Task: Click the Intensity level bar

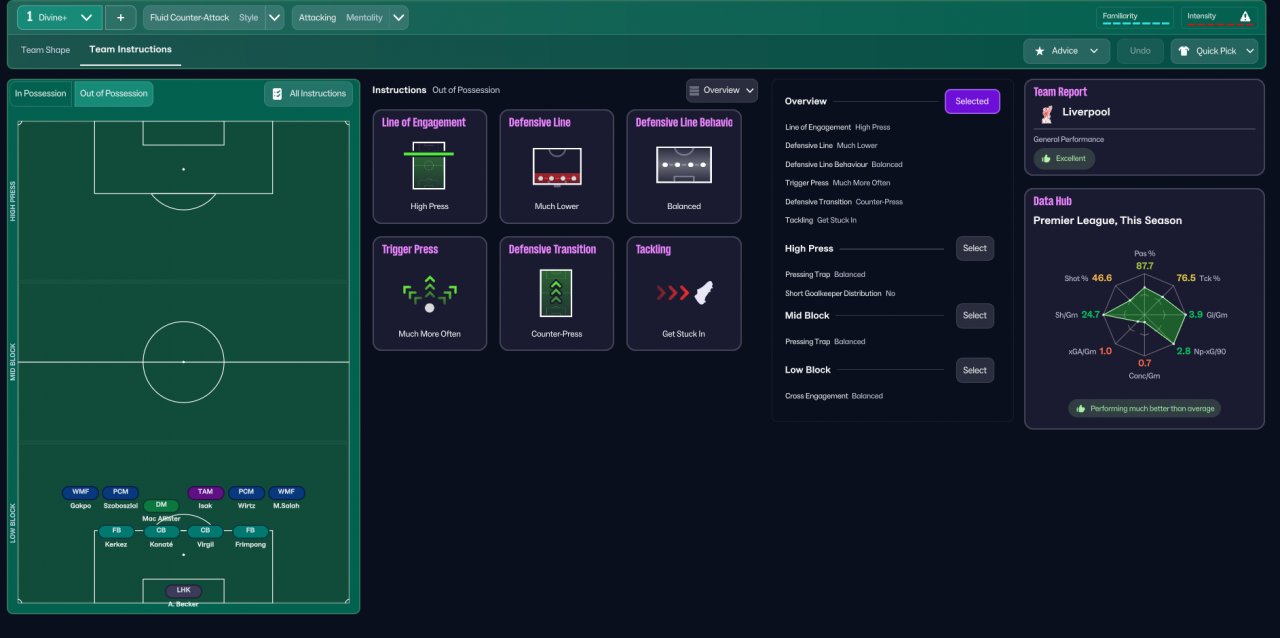Action: (1218, 24)
